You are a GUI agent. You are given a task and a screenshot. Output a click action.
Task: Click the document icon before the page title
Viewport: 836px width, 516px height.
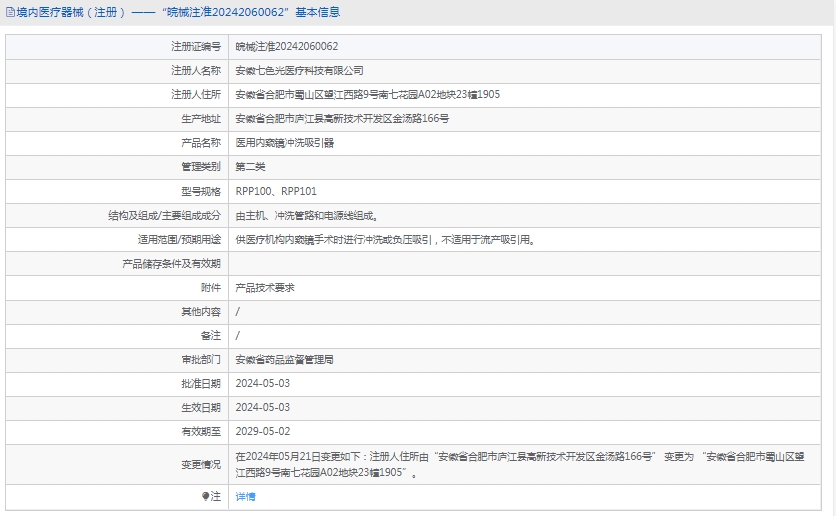[10, 13]
